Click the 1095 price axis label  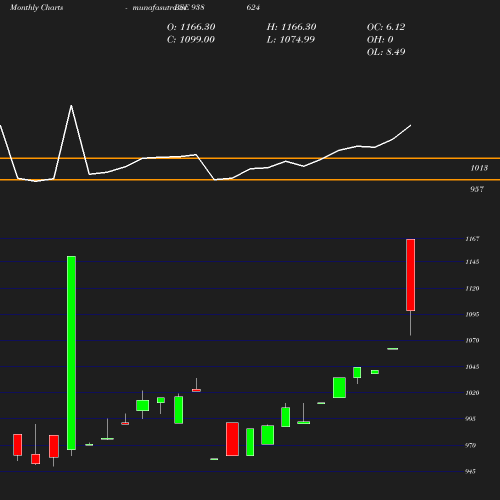coord(472,314)
